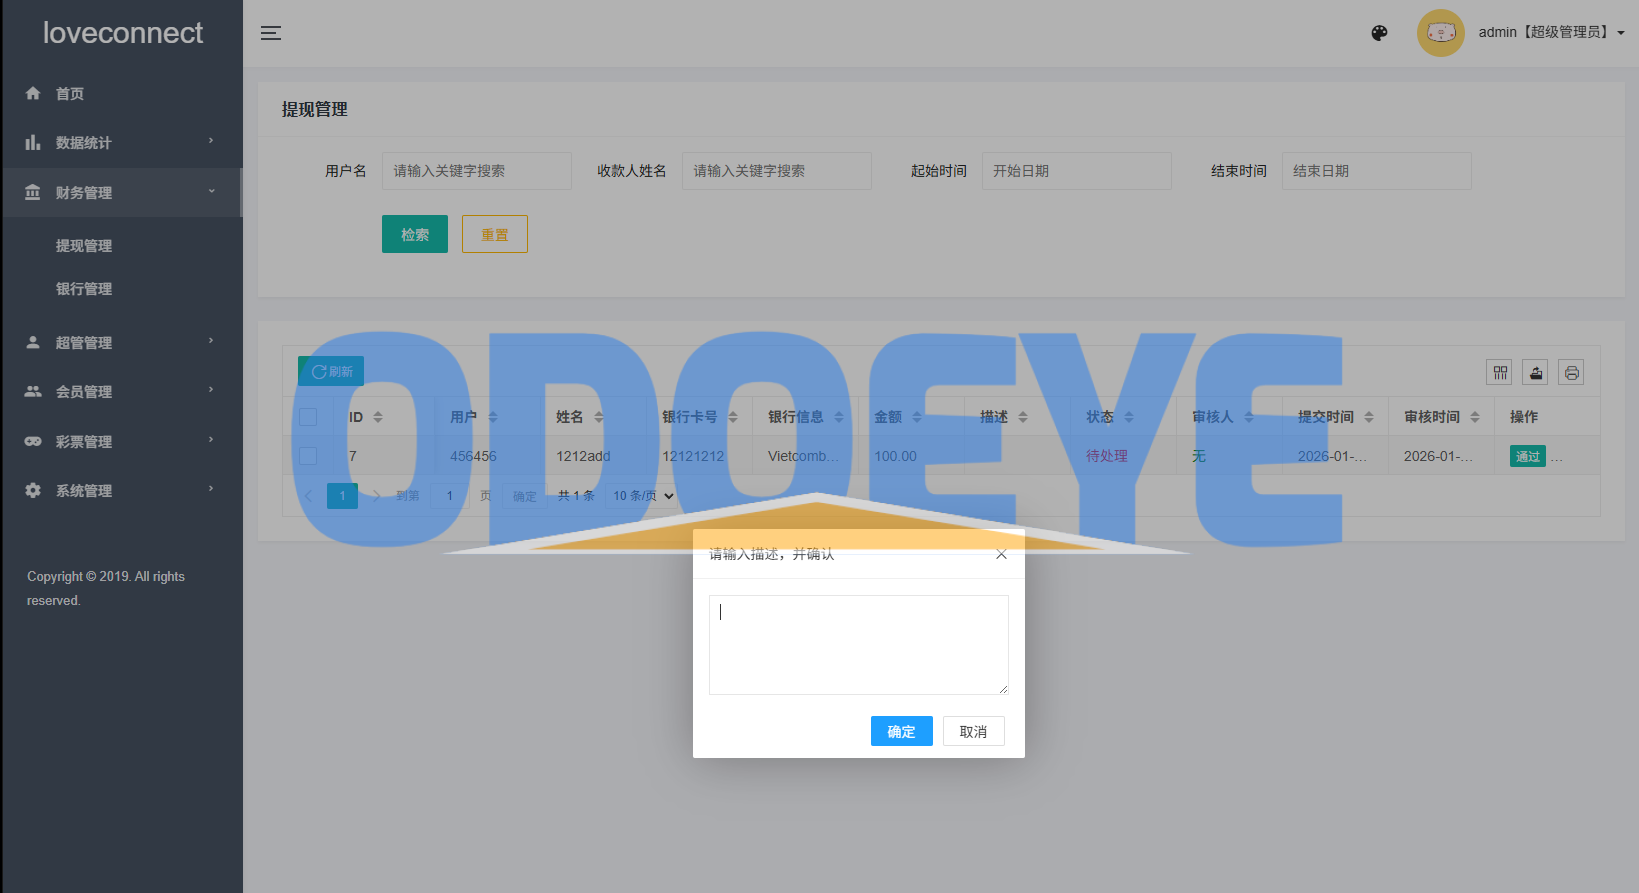Click the hamburger sidebar collapse icon
This screenshot has height=893, width=1639.
coord(271,33)
